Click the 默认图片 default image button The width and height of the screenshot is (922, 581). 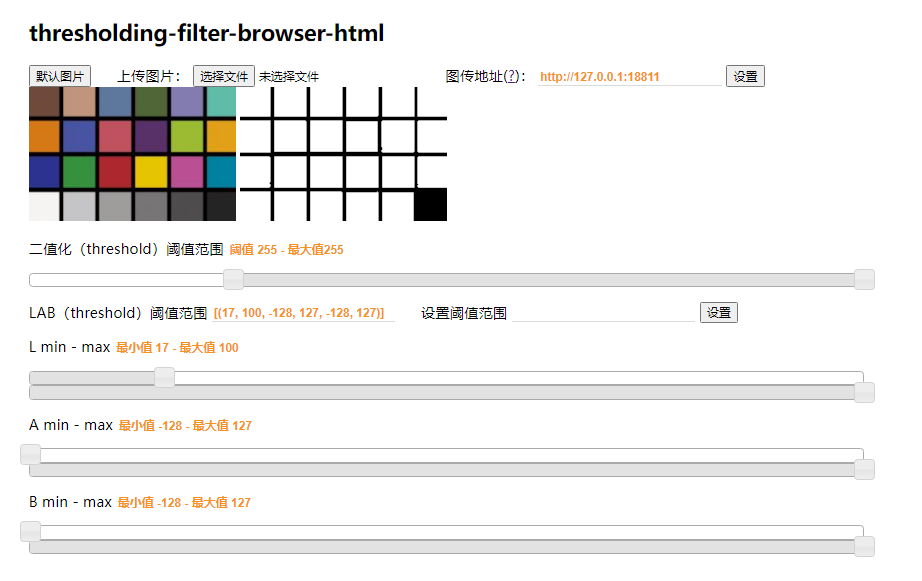click(x=60, y=76)
